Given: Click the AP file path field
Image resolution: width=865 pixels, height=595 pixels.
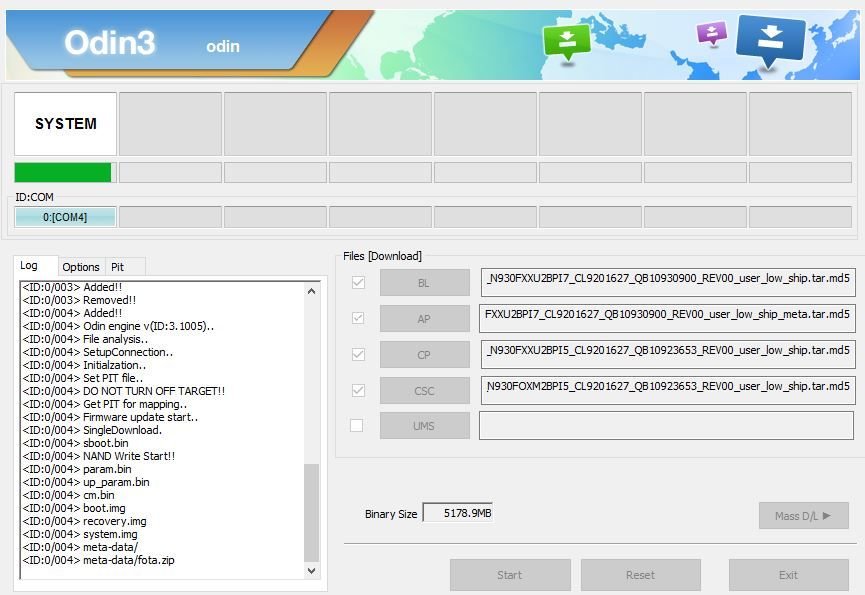Looking at the screenshot, I should 668,318.
